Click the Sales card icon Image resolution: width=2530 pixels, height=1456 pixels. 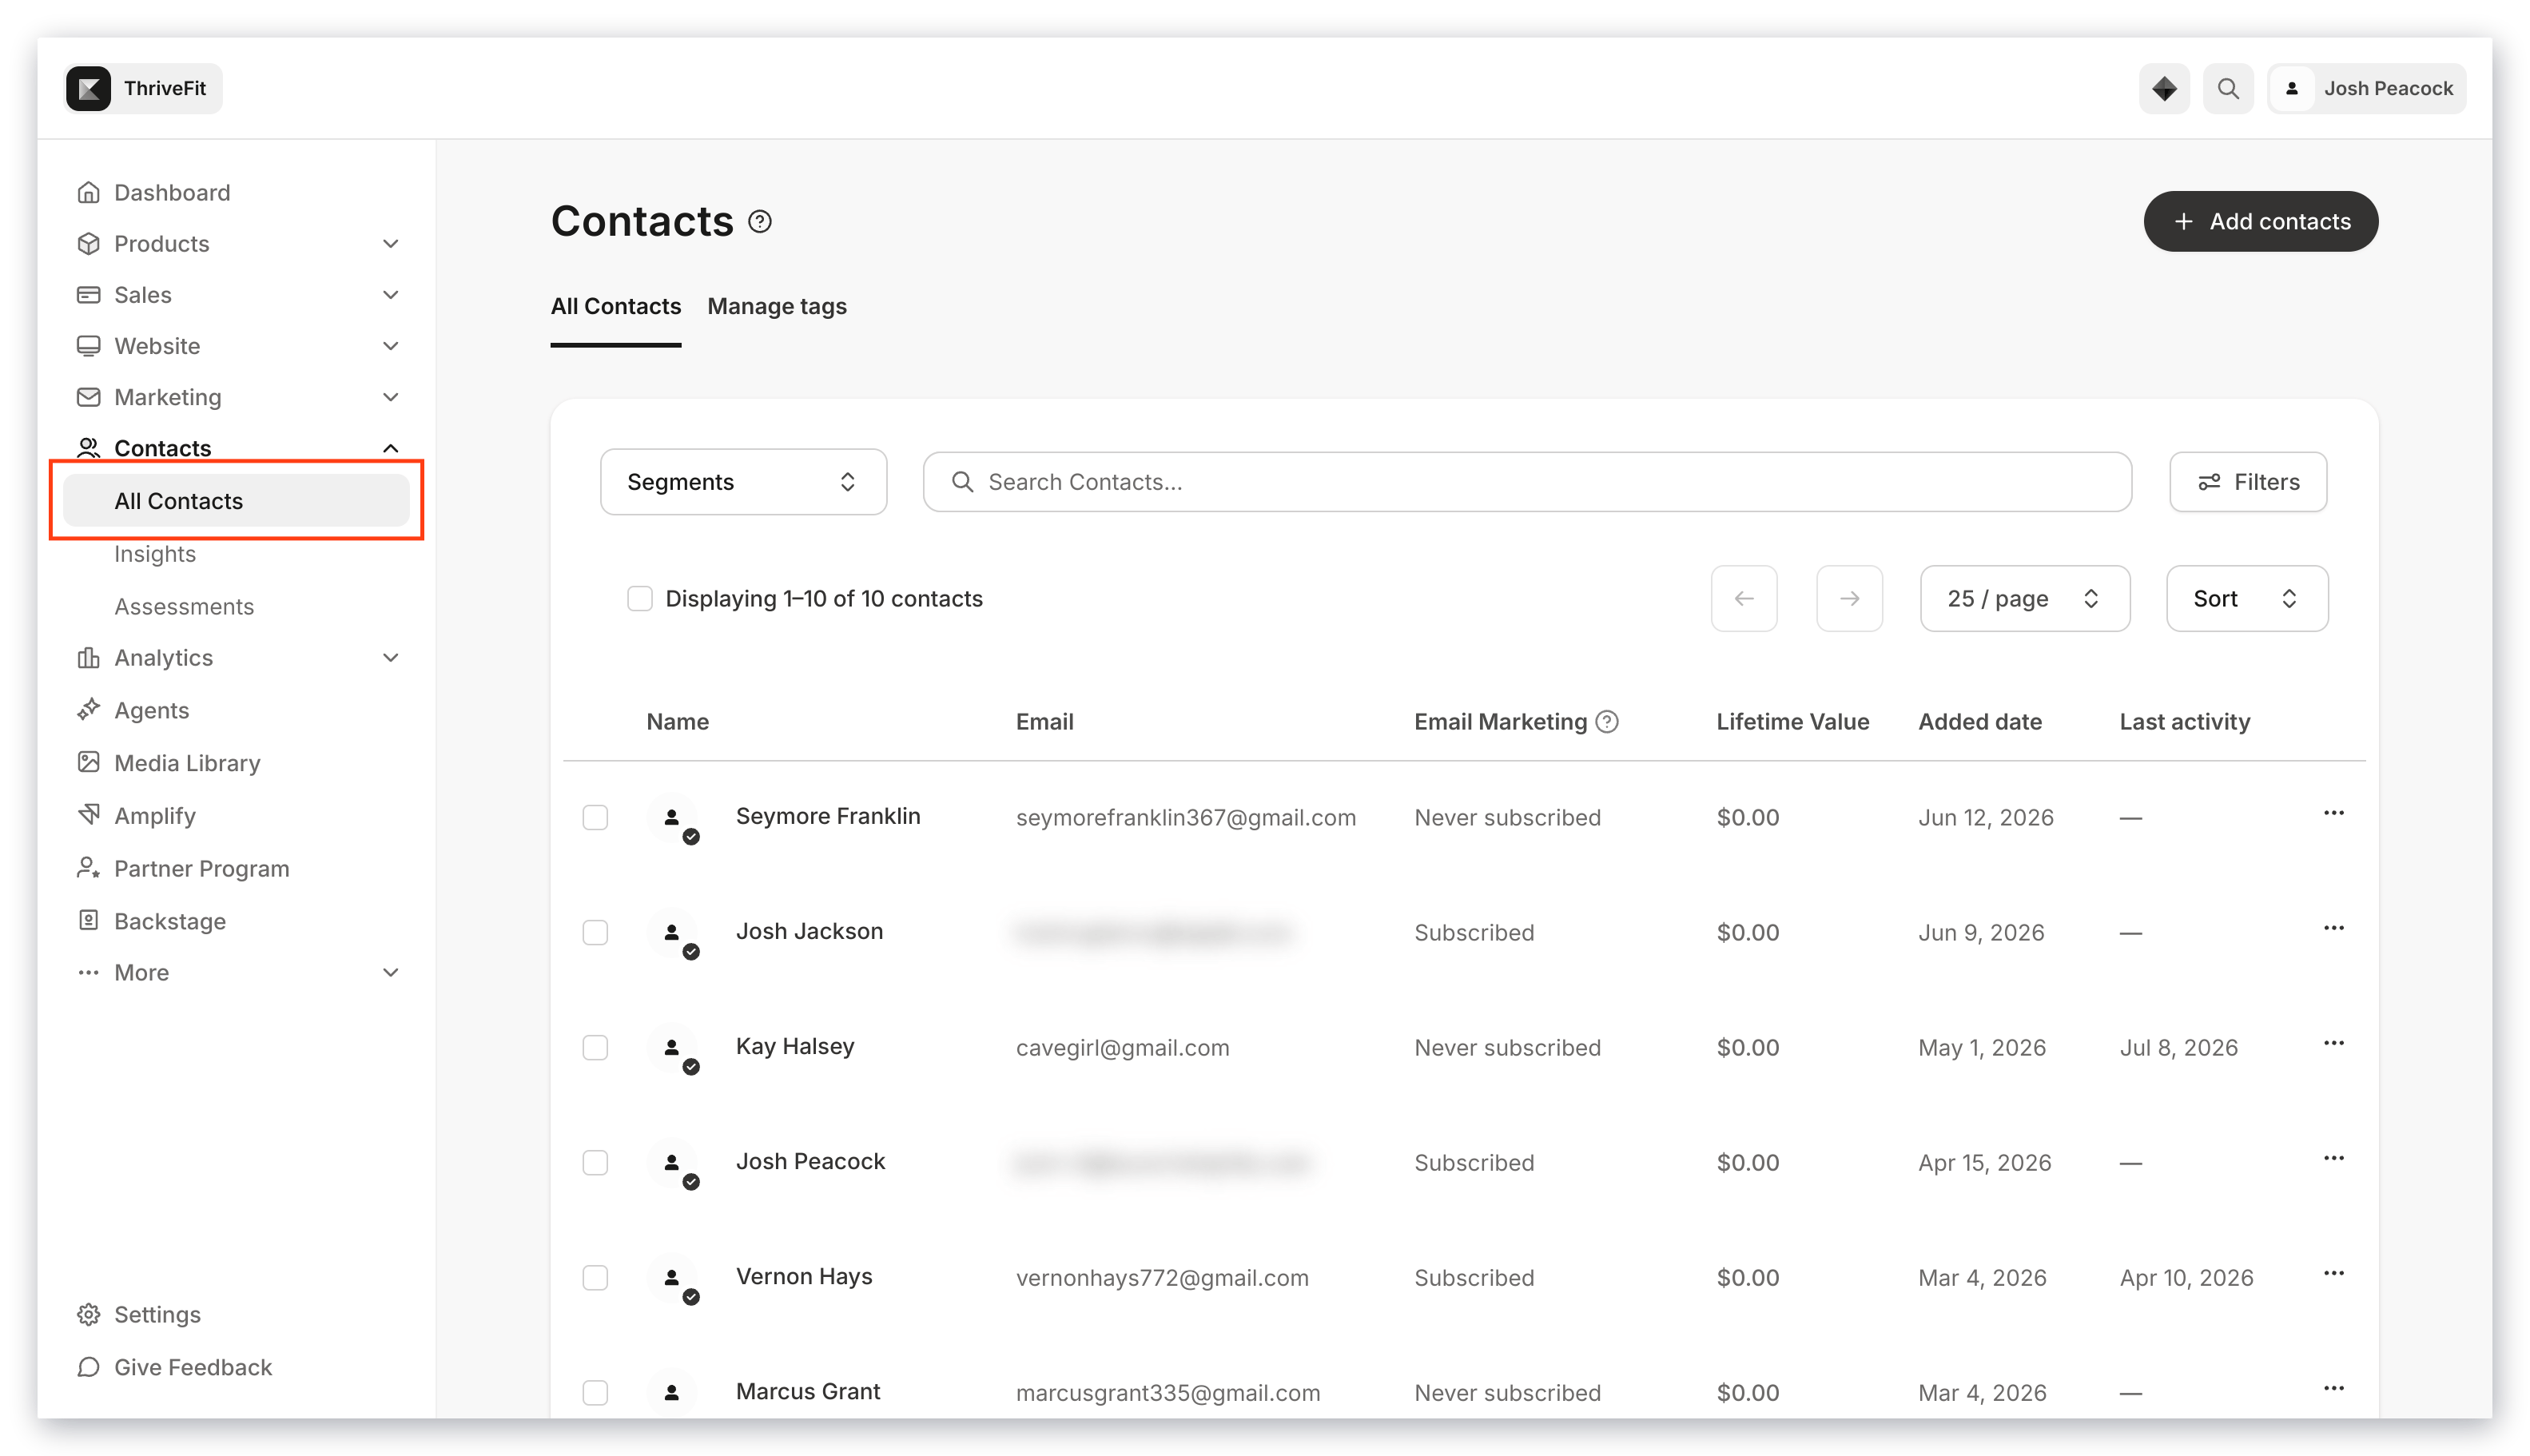pyautogui.click(x=89, y=295)
